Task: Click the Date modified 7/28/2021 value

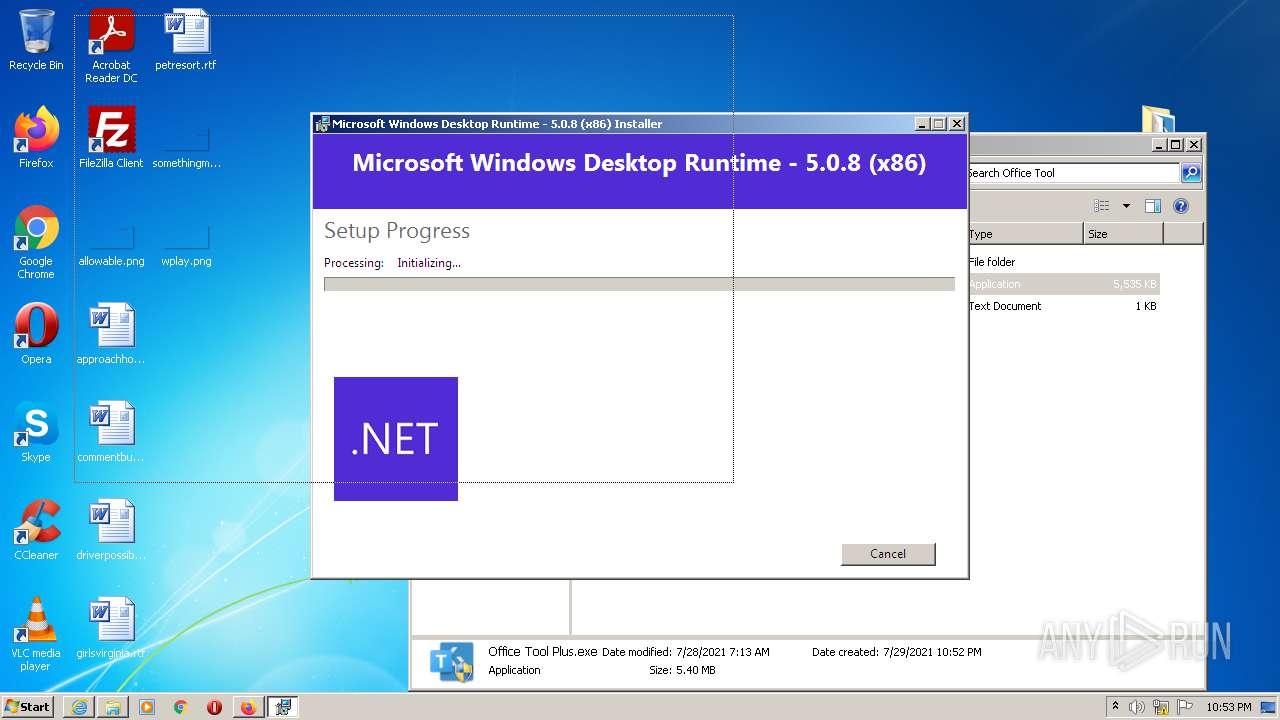Action: pos(723,652)
